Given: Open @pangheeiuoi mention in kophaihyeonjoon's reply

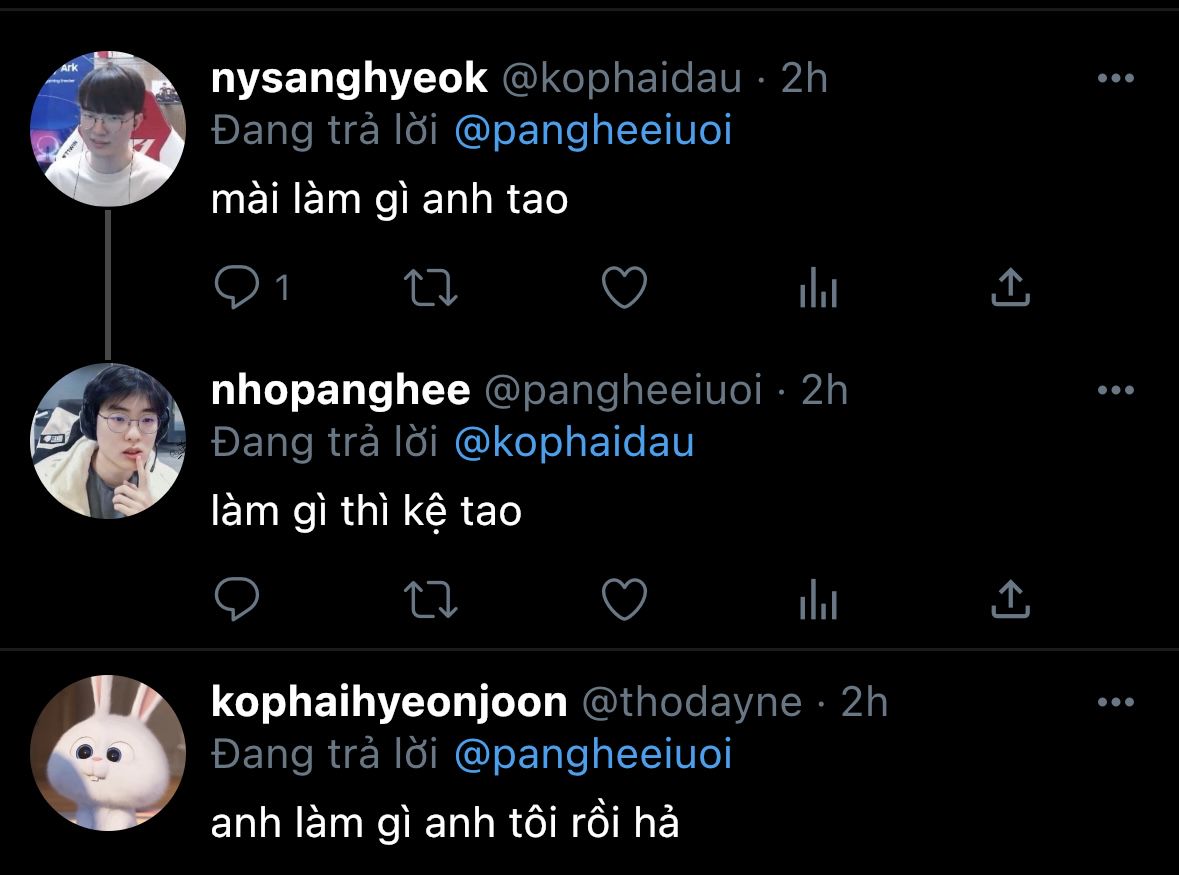Looking at the screenshot, I should pos(593,755).
